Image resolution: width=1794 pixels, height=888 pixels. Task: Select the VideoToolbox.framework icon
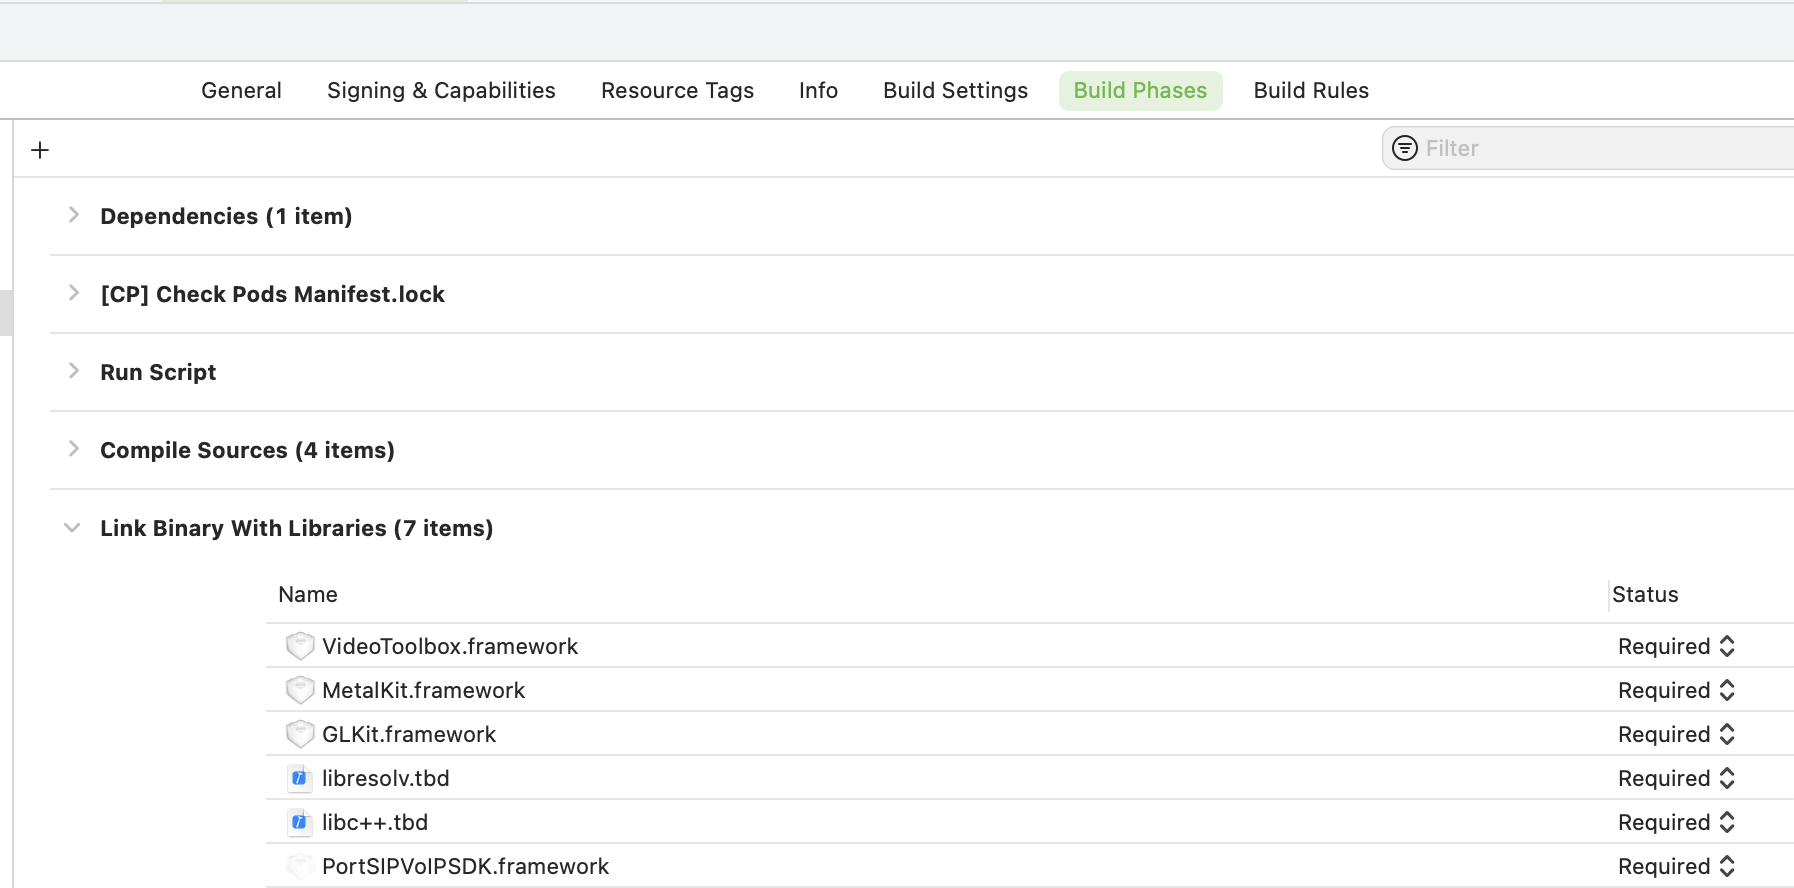click(300, 646)
